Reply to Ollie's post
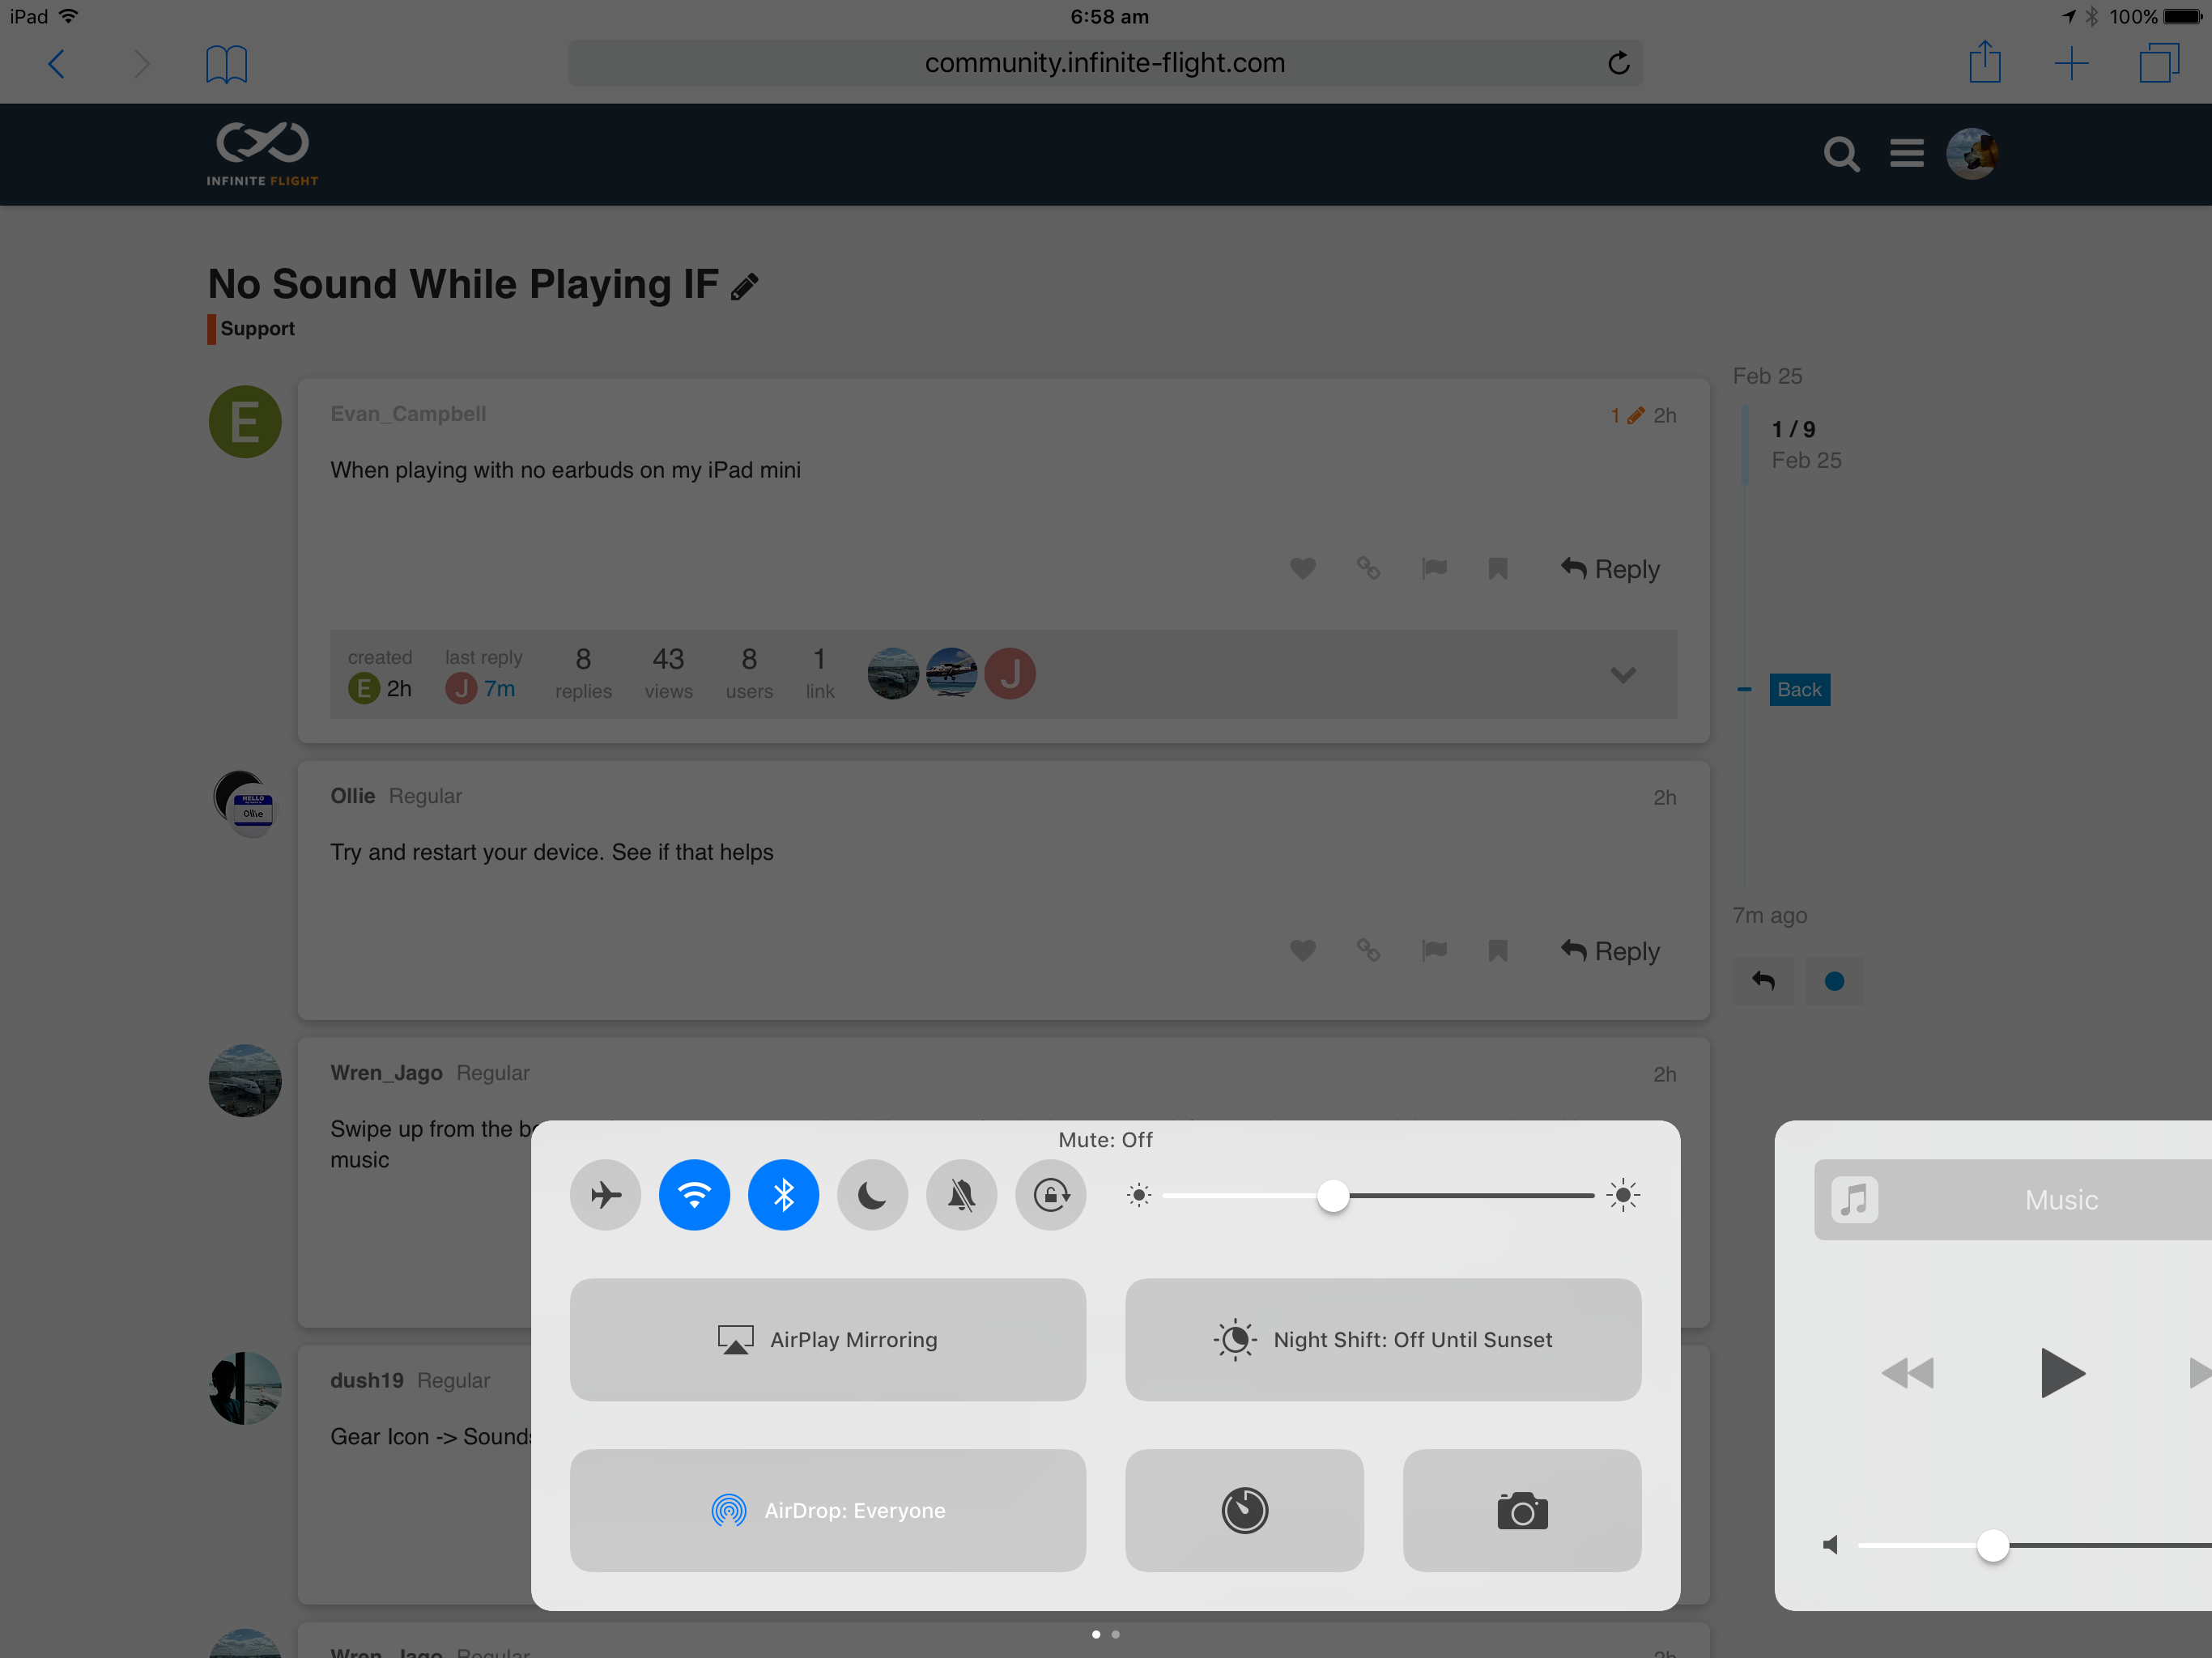 [x=1610, y=951]
